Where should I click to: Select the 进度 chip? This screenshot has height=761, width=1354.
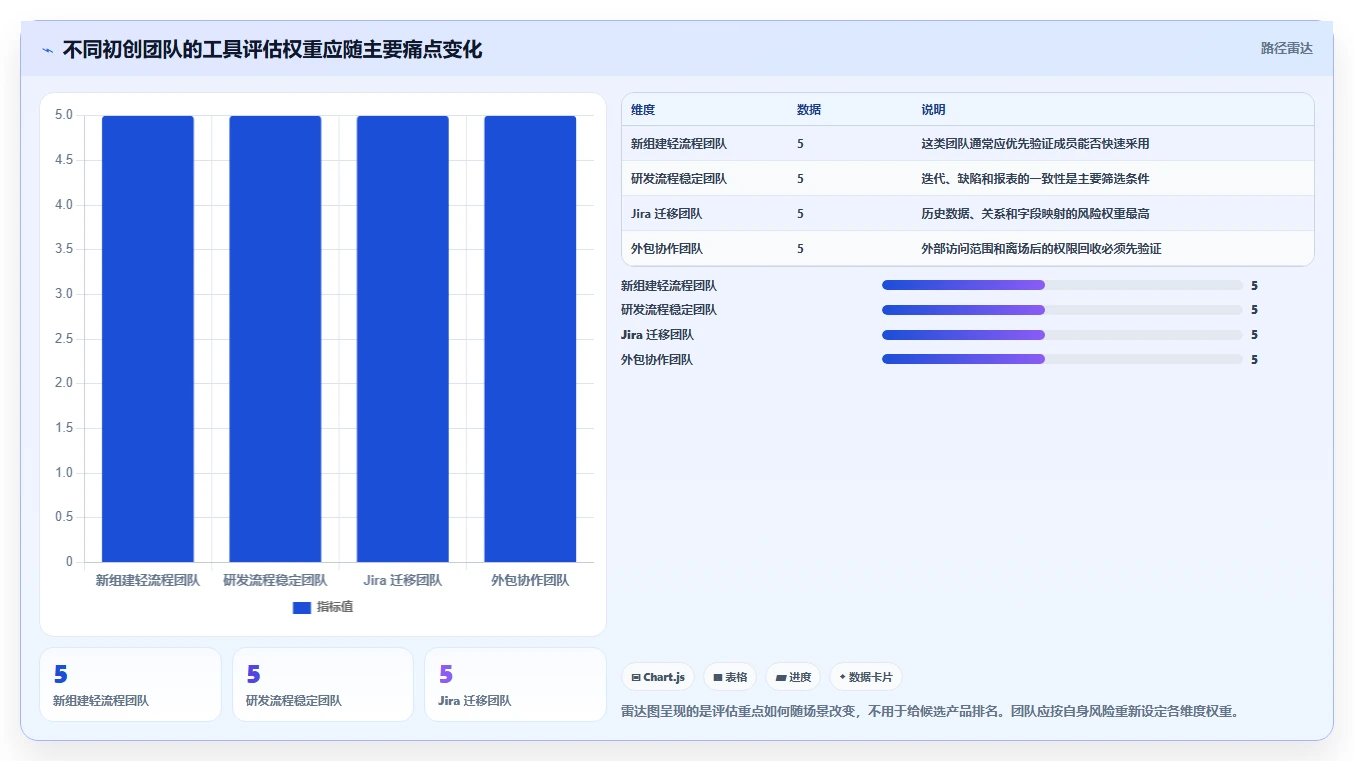[x=793, y=677]
